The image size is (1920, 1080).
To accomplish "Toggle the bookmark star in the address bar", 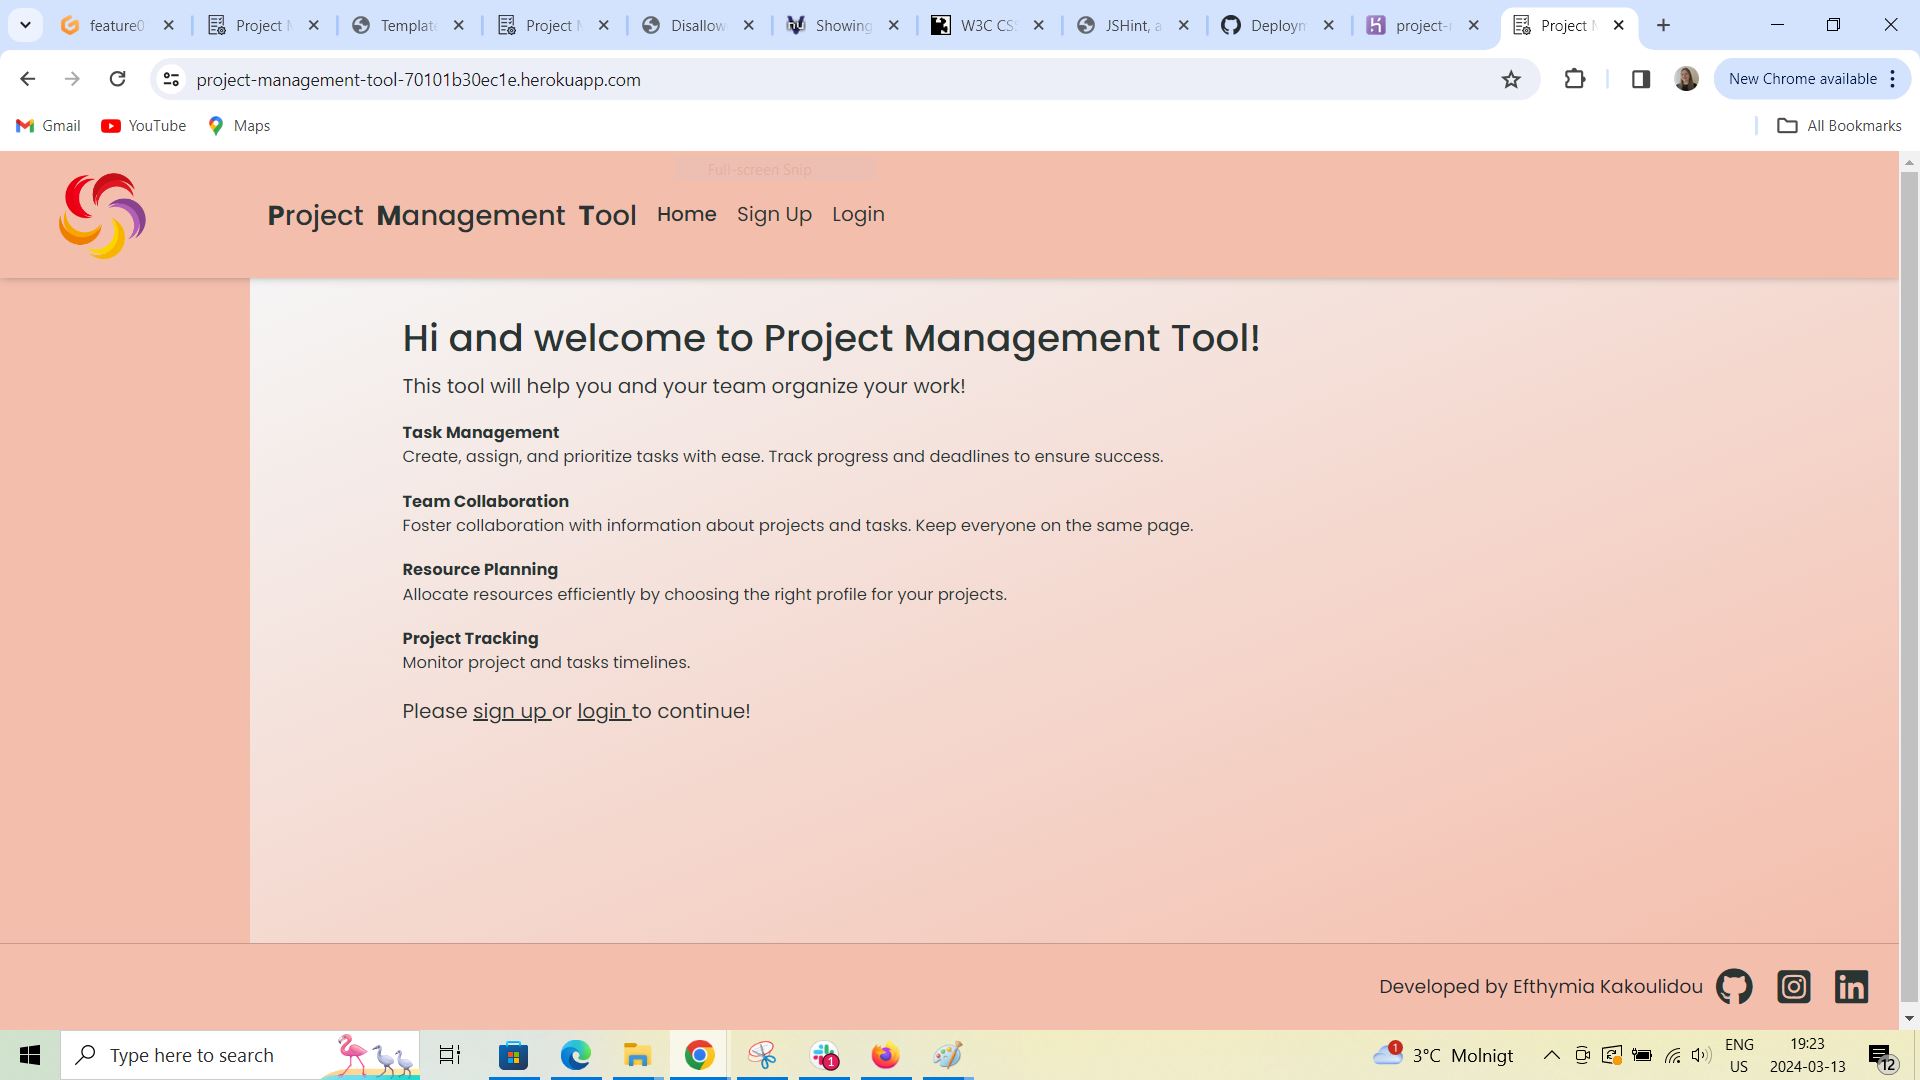I will (x=1511, y=79).
